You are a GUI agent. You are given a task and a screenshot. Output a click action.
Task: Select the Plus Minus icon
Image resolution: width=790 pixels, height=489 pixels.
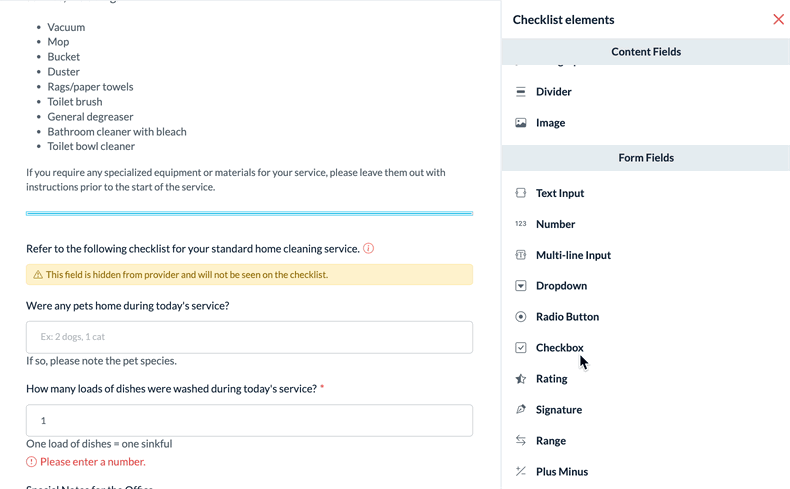pos(520,471)
